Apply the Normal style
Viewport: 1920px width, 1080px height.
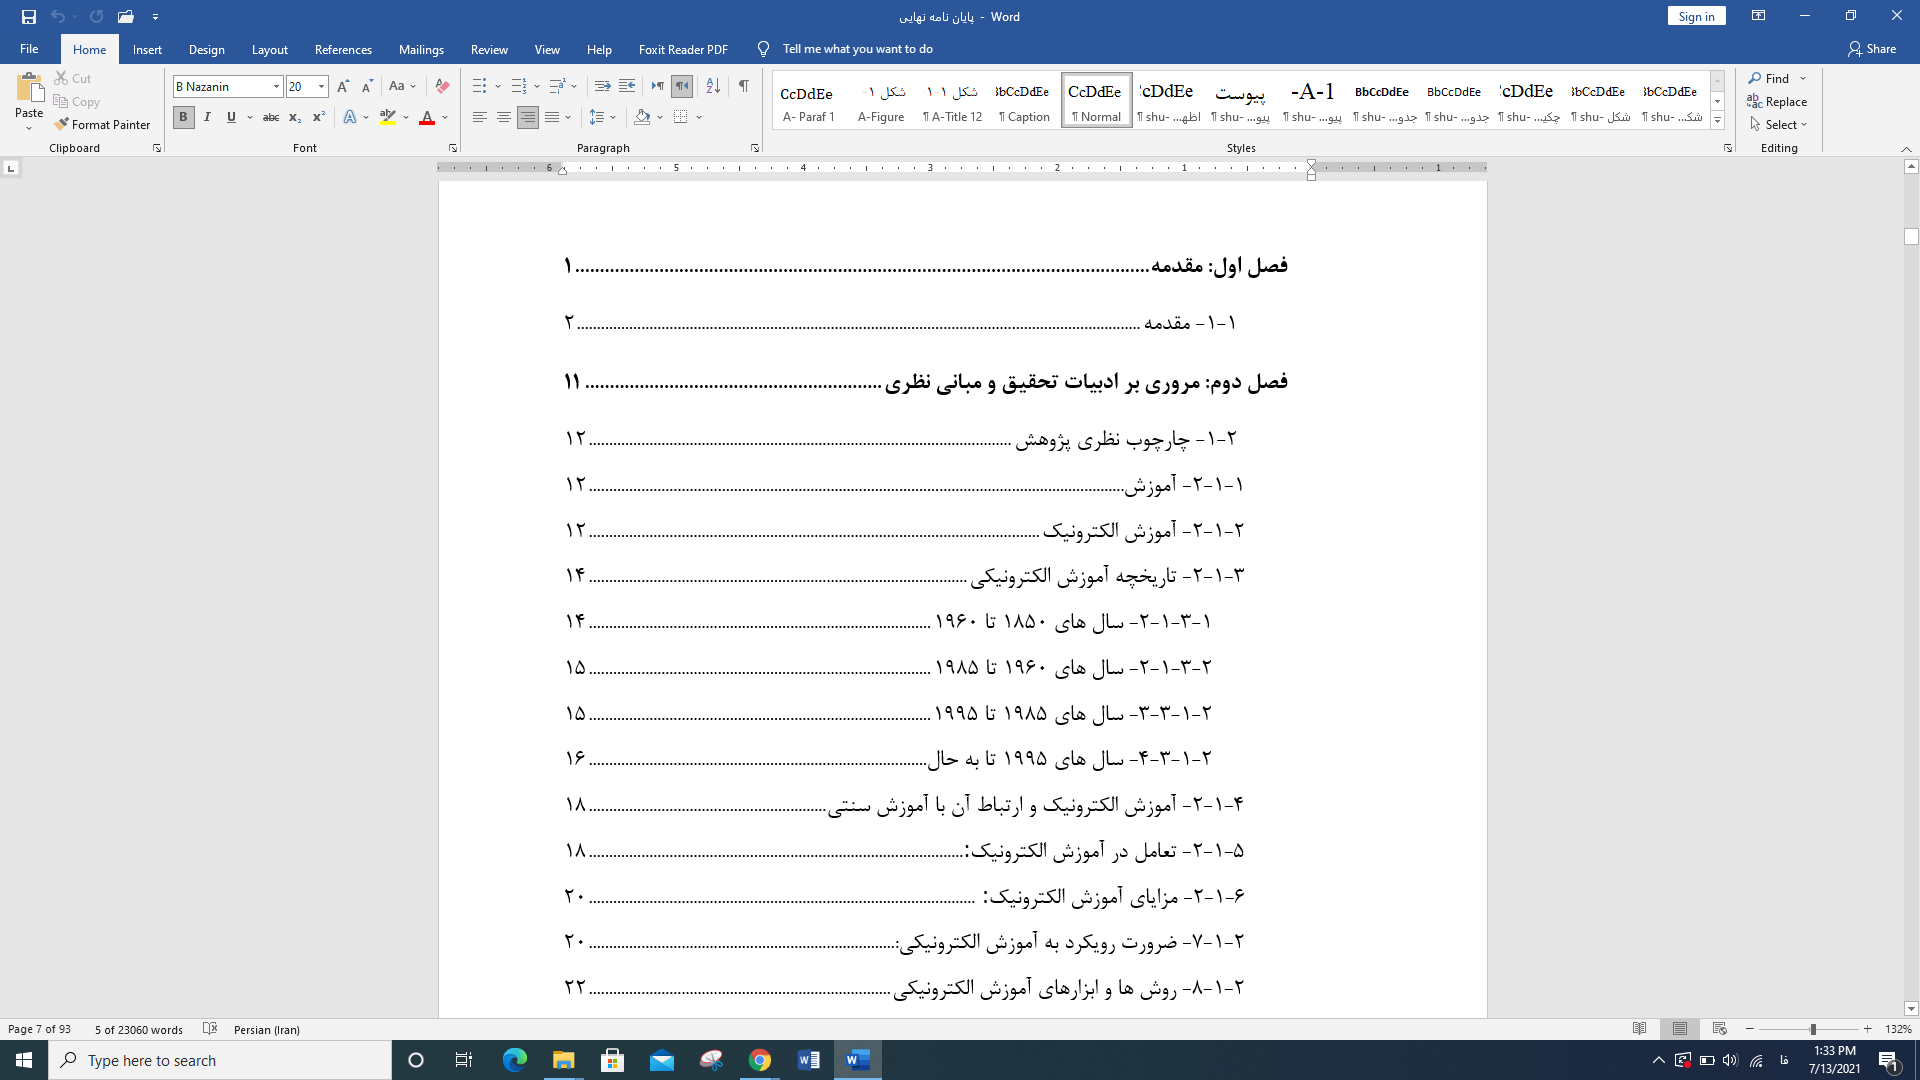coord(1095,100)
